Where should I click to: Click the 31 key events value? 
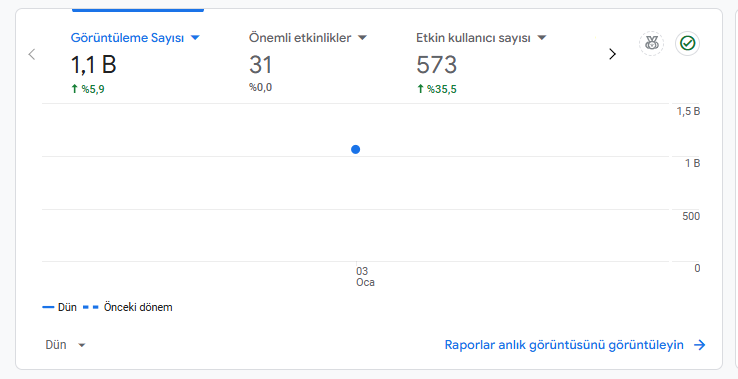coord(261,65)
